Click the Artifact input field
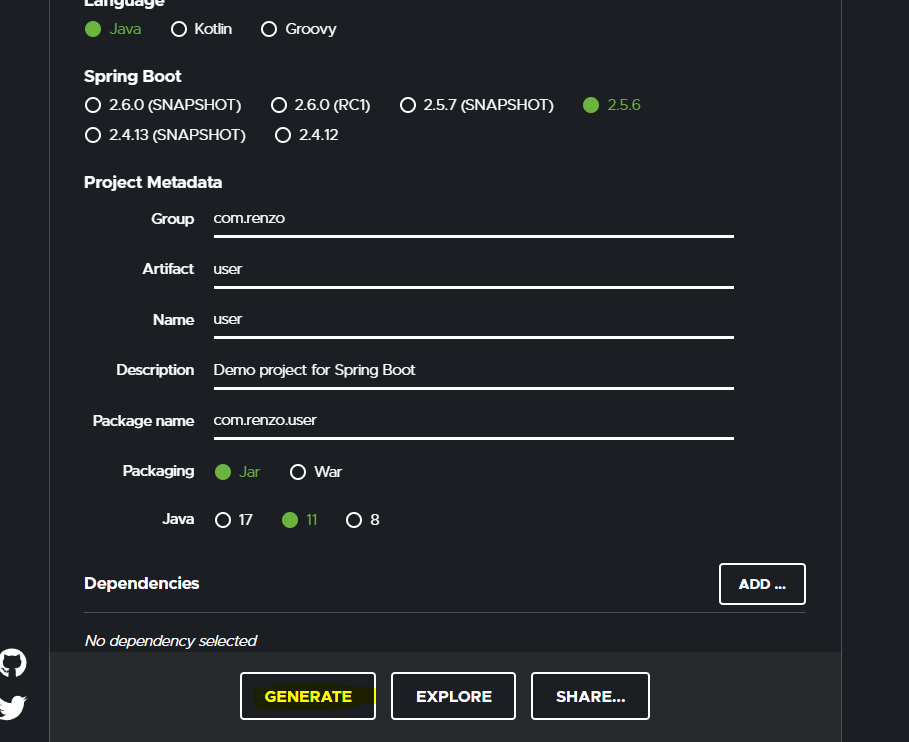 click(x=474, y=270)
